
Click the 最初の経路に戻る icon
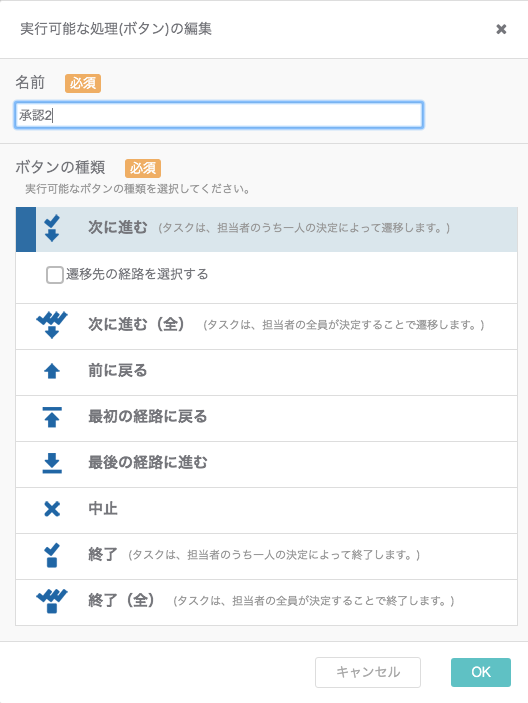[x=52, y=417]
